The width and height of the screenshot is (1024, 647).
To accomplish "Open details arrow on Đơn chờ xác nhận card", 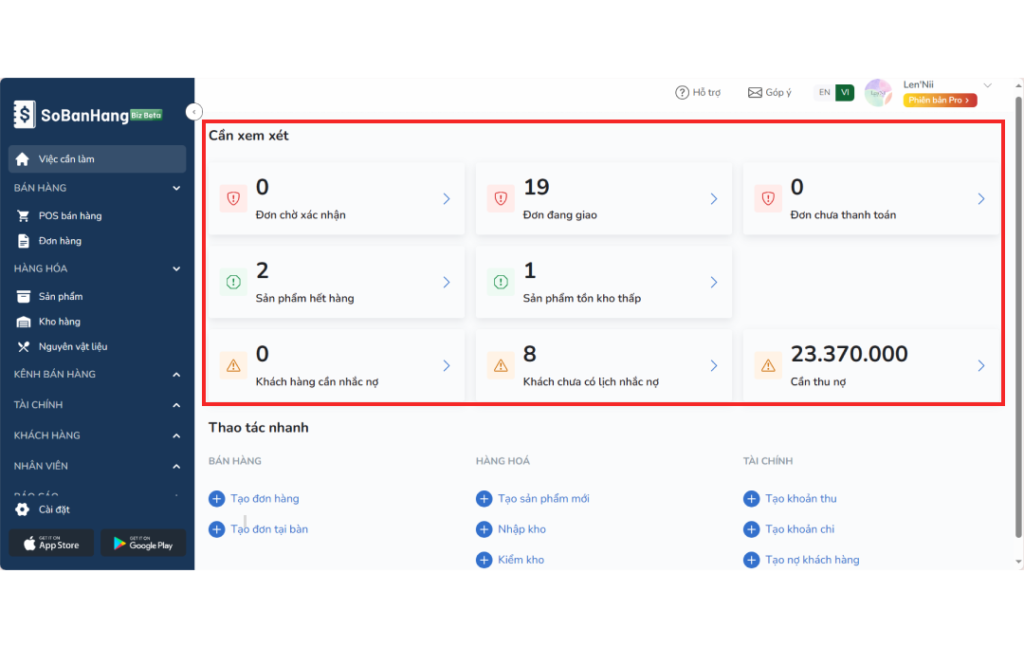I will [x=447, y=198].
